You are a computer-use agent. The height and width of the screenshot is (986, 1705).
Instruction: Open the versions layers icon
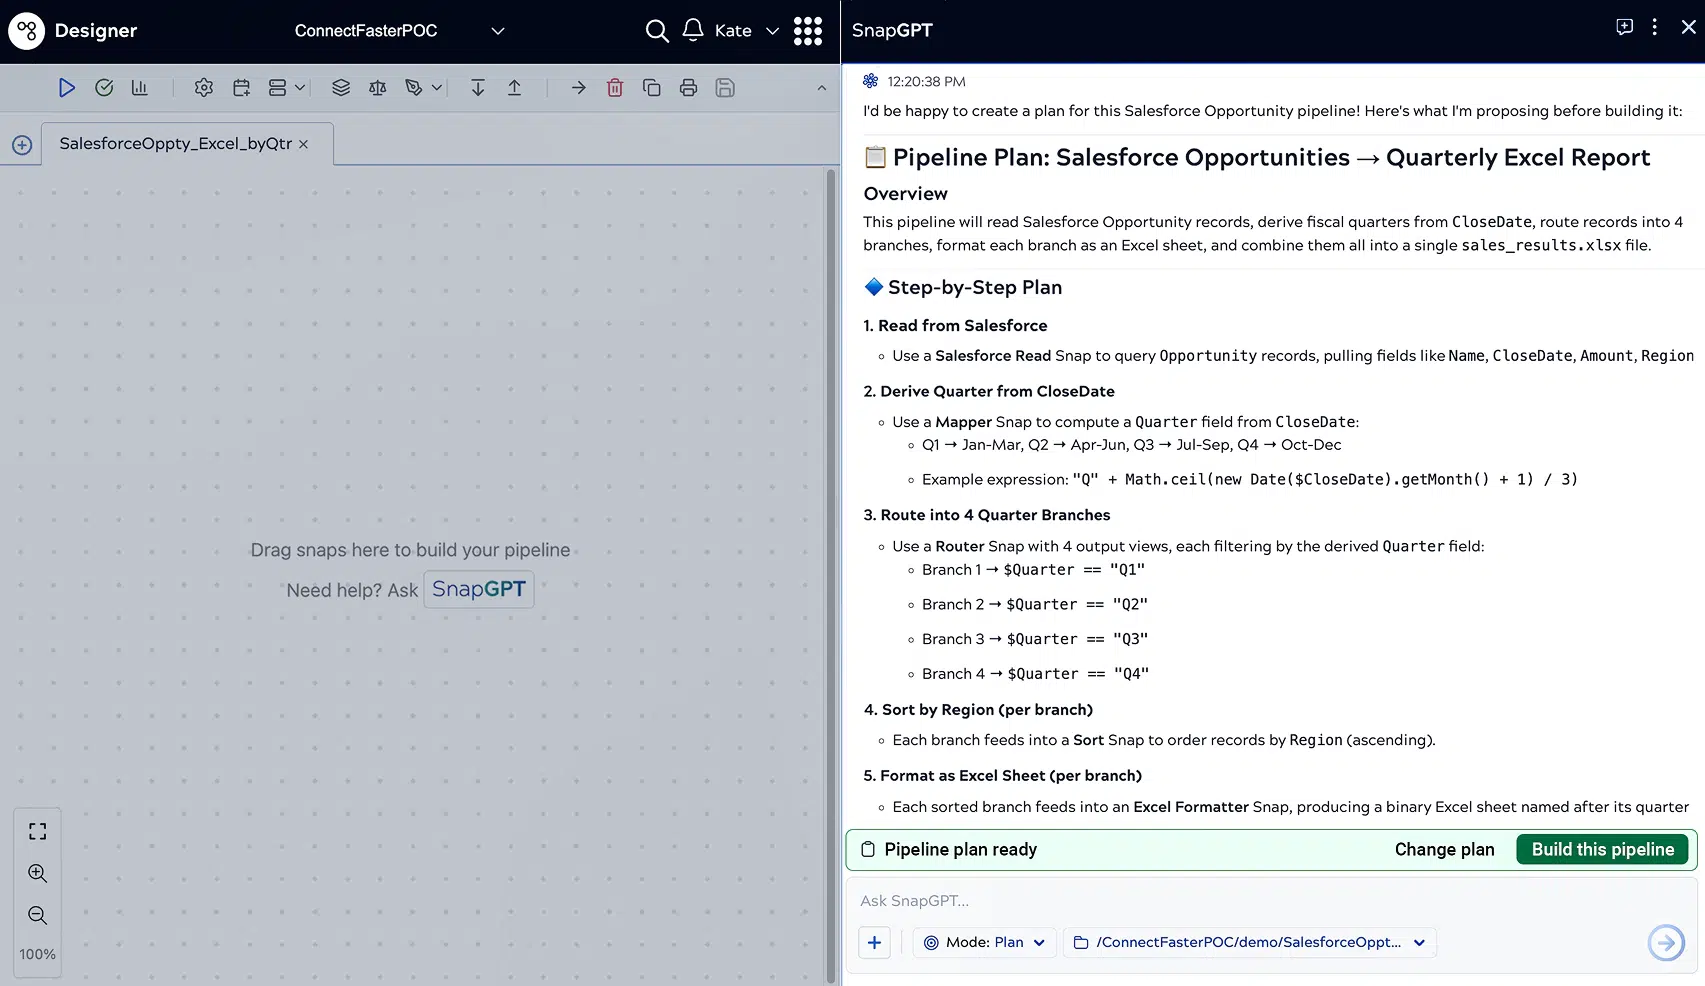pyautogui.click(x=341, y=88)
